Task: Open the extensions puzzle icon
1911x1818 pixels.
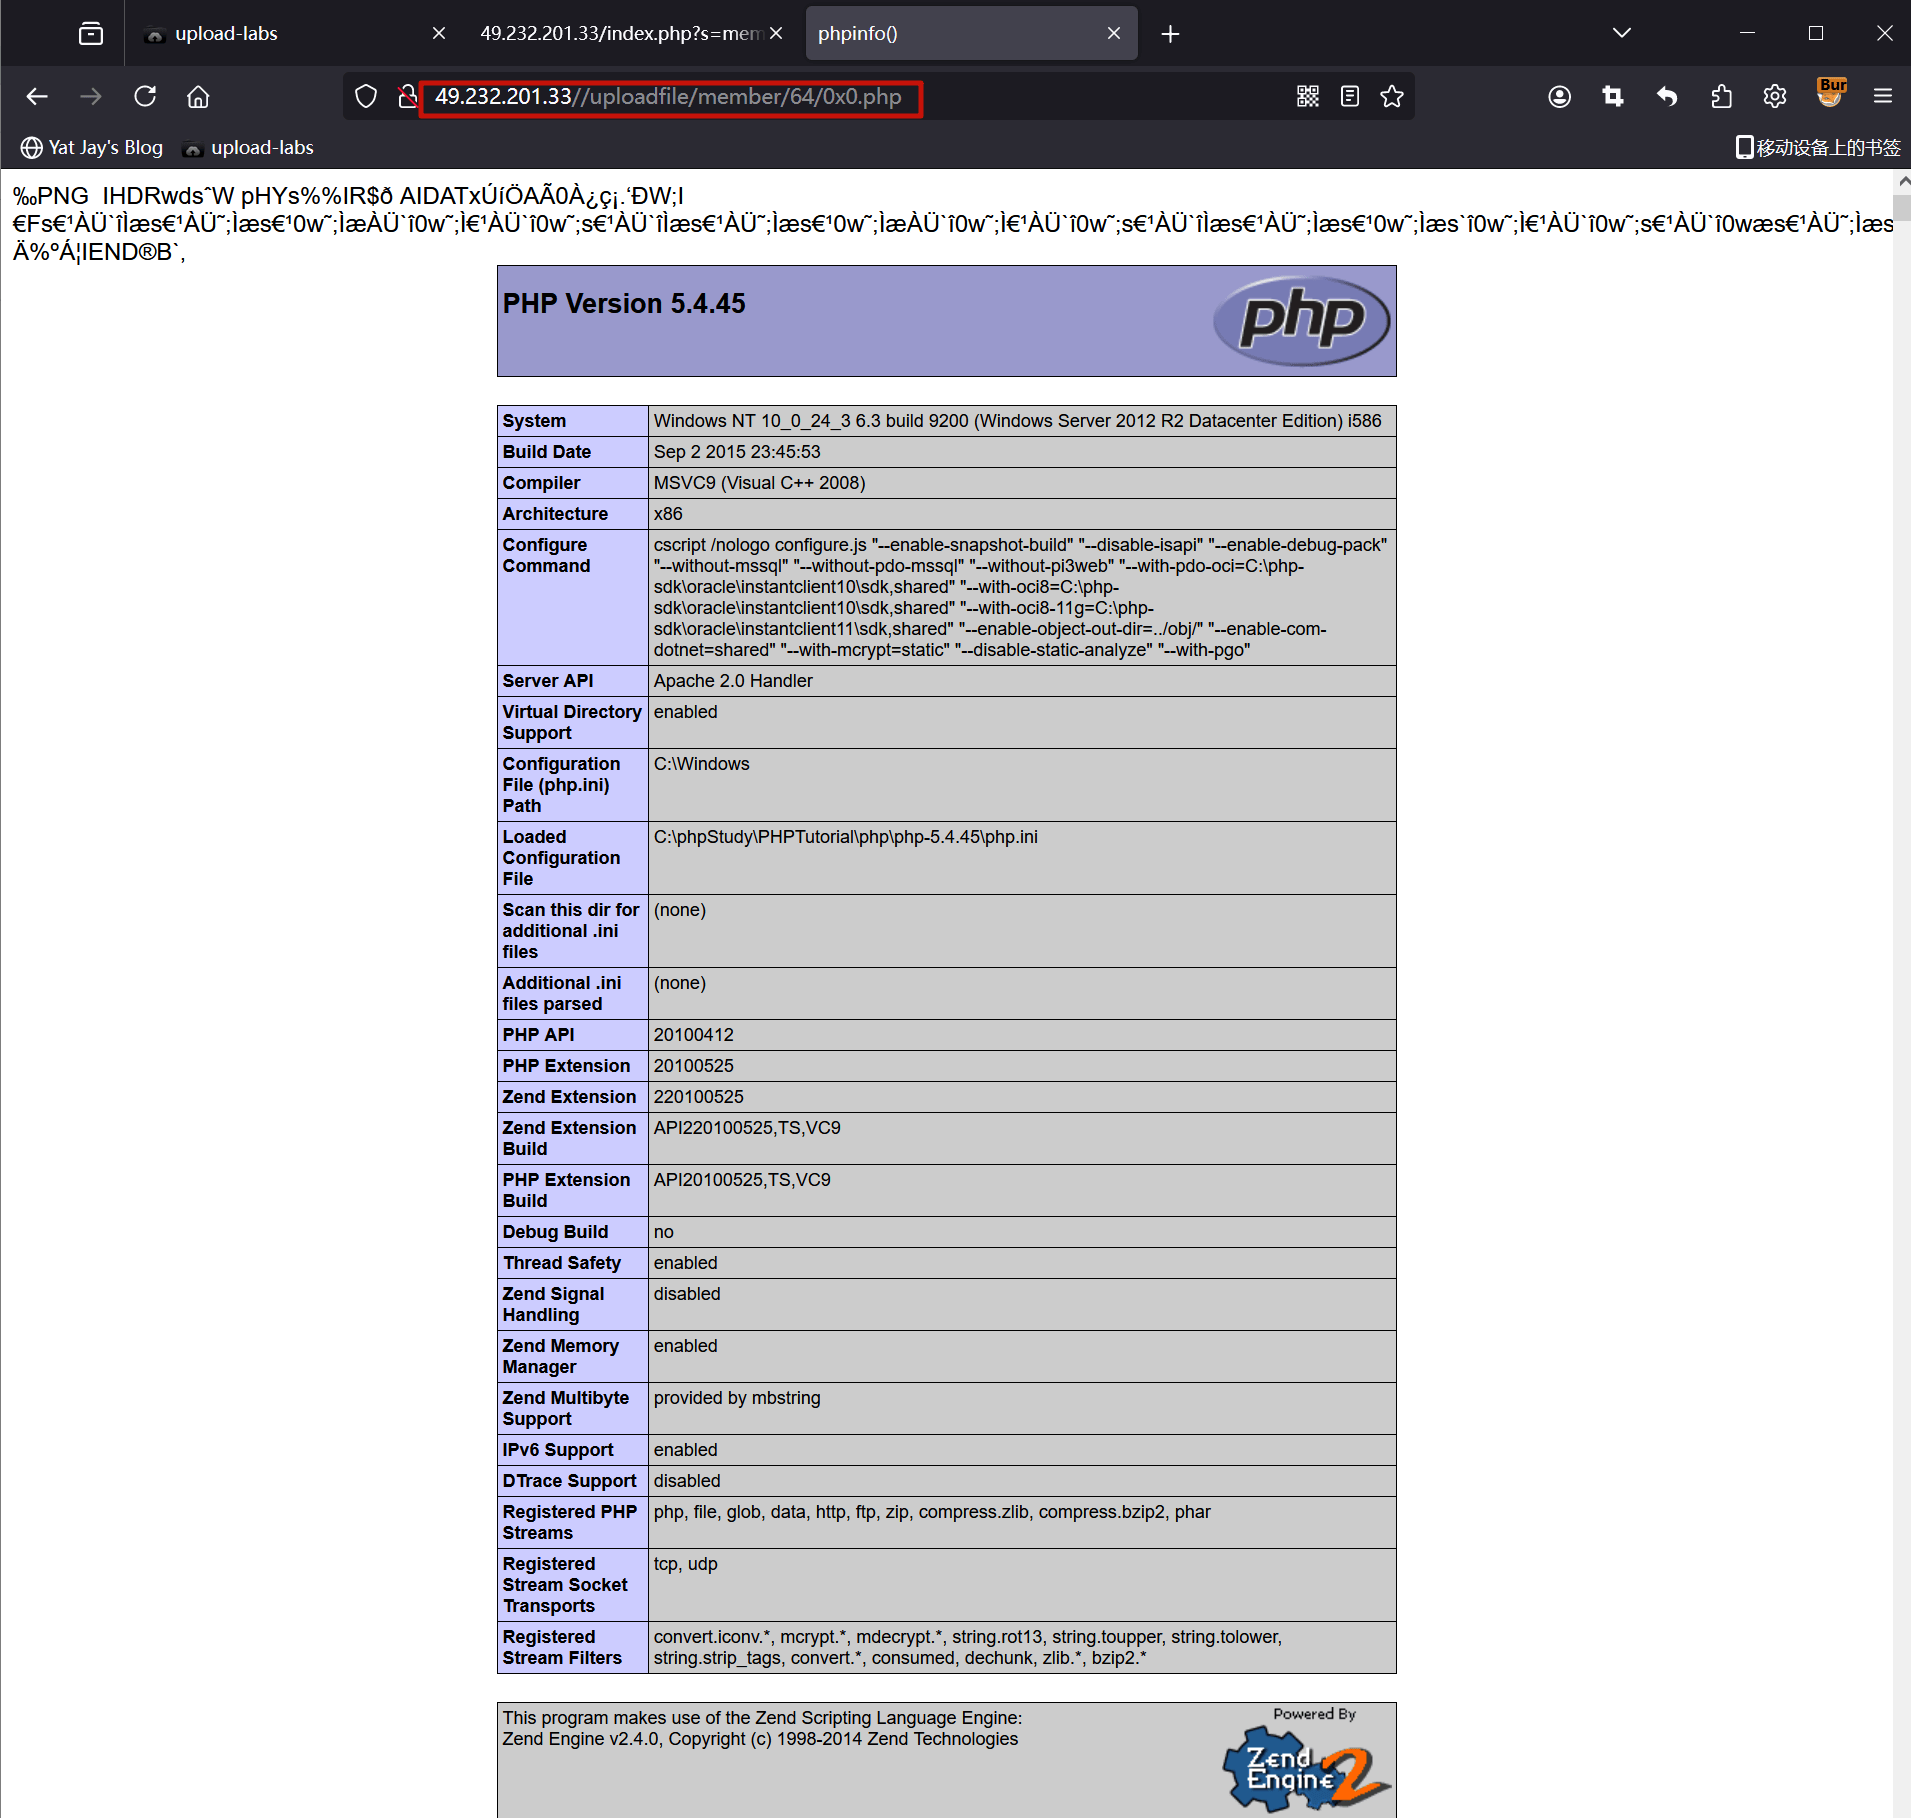Action: (x=1721, y=97)
